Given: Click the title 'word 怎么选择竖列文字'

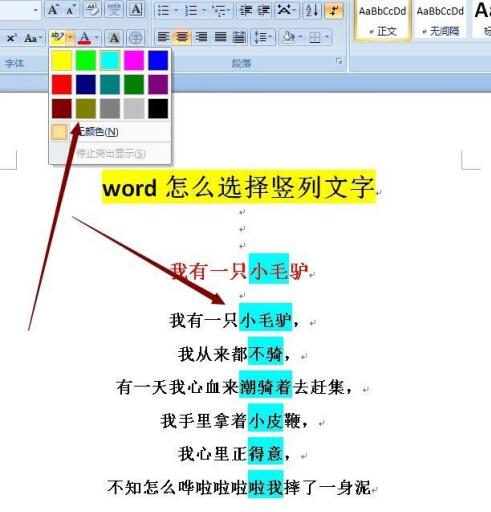Looking at the screenshot, I should click(x=239, y=187).
